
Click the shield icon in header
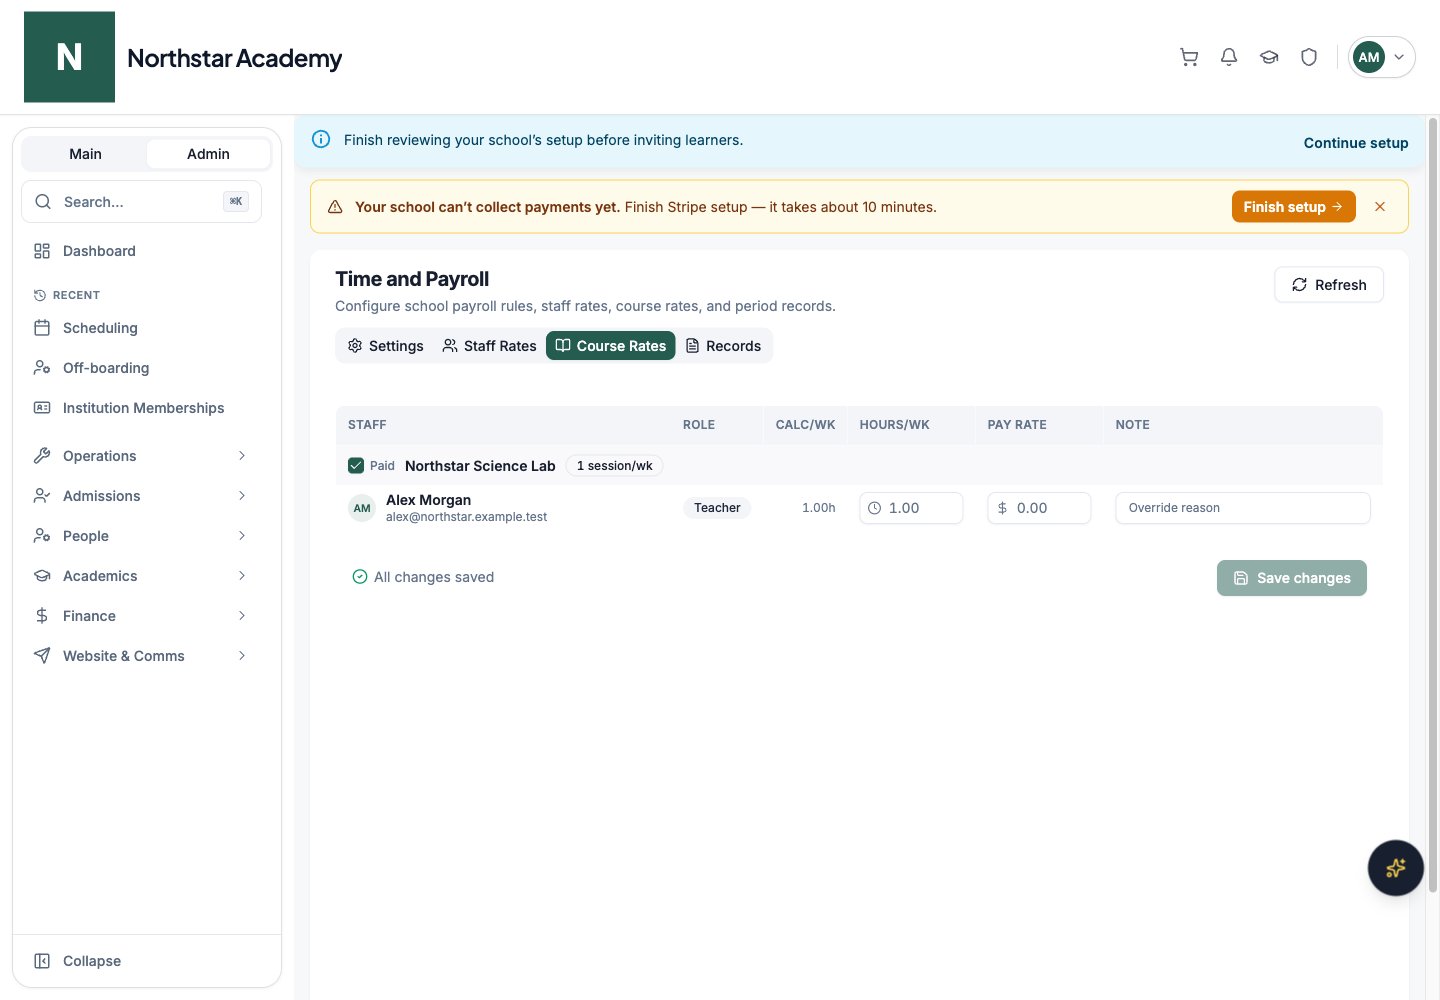pyautogui.click(x=1309, y=57)
